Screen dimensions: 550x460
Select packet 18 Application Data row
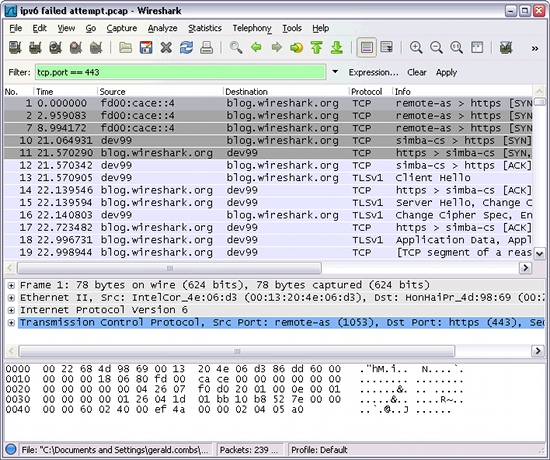point(268,240)
